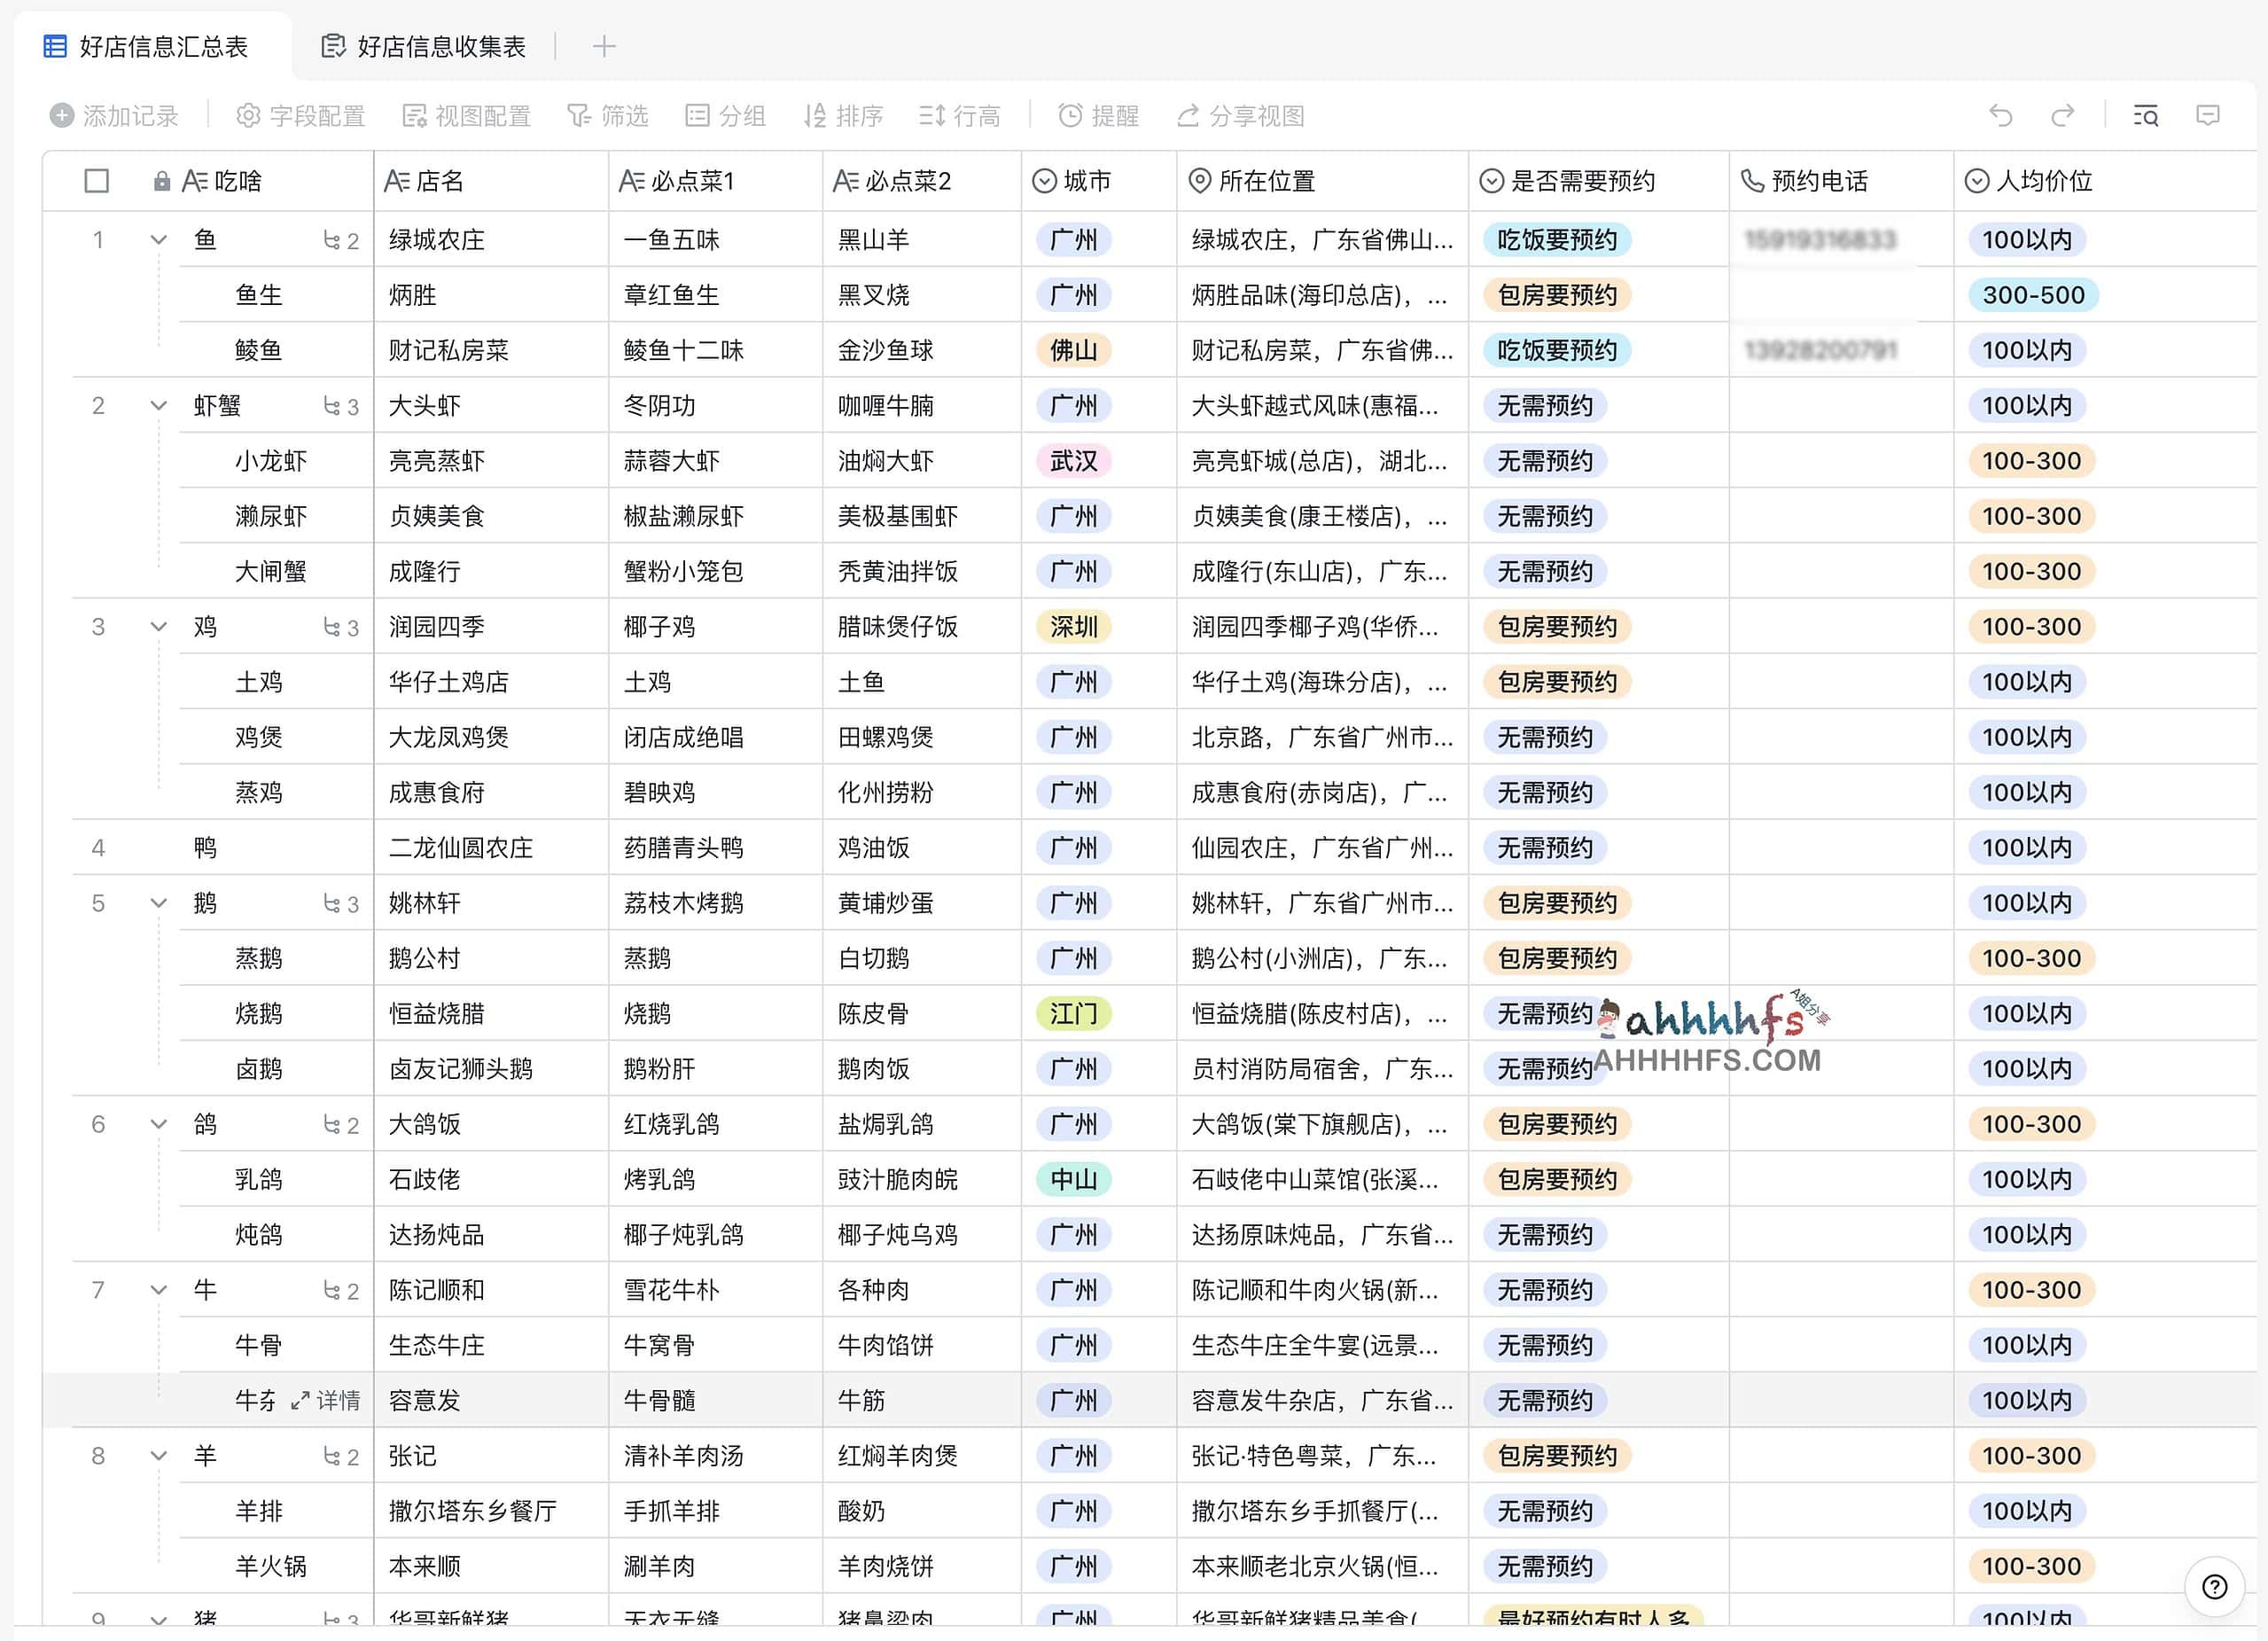Screen dimensions: 2268x1641
Task: Click the redo arrow icon
Action: click(2062, 116)
